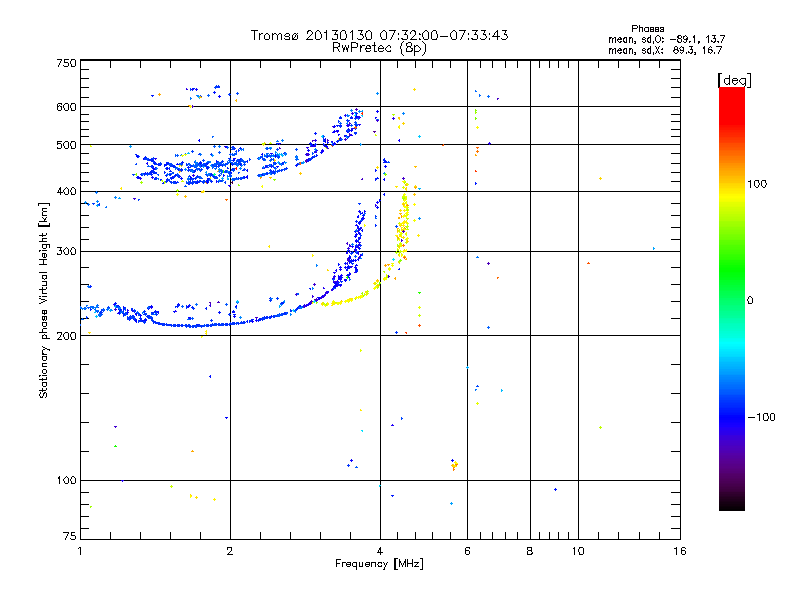800x600 pixels.
Task: Click the x-axis tick label '4'
Action: click(380, 551)
